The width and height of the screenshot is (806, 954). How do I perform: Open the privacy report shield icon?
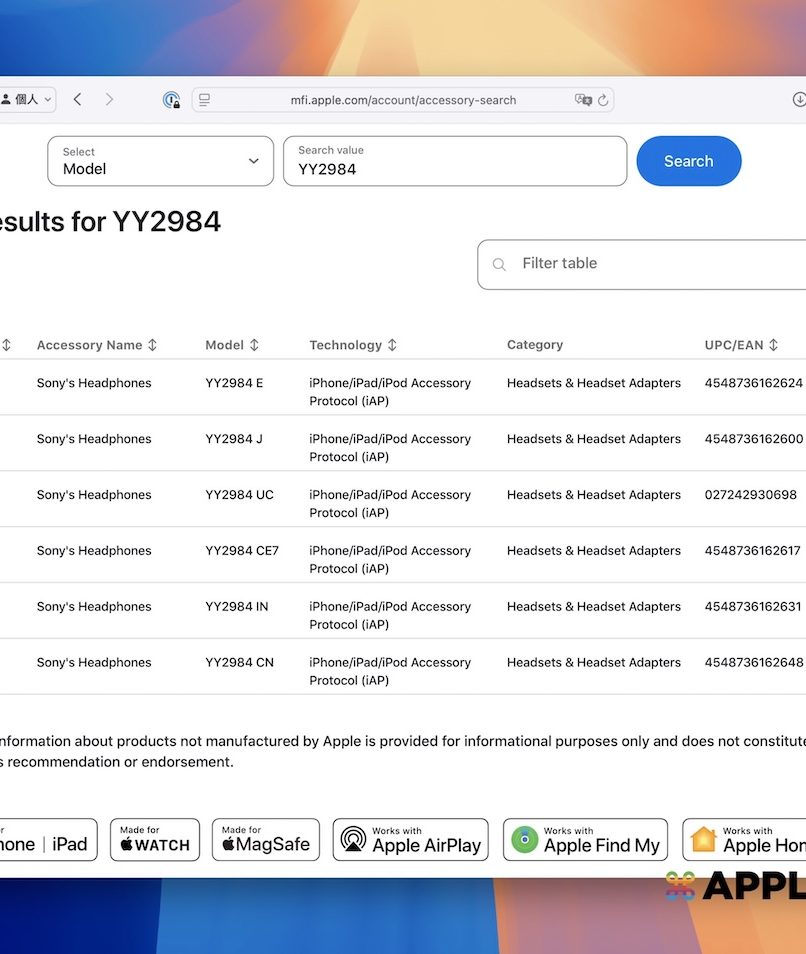(x=171, y=100)
